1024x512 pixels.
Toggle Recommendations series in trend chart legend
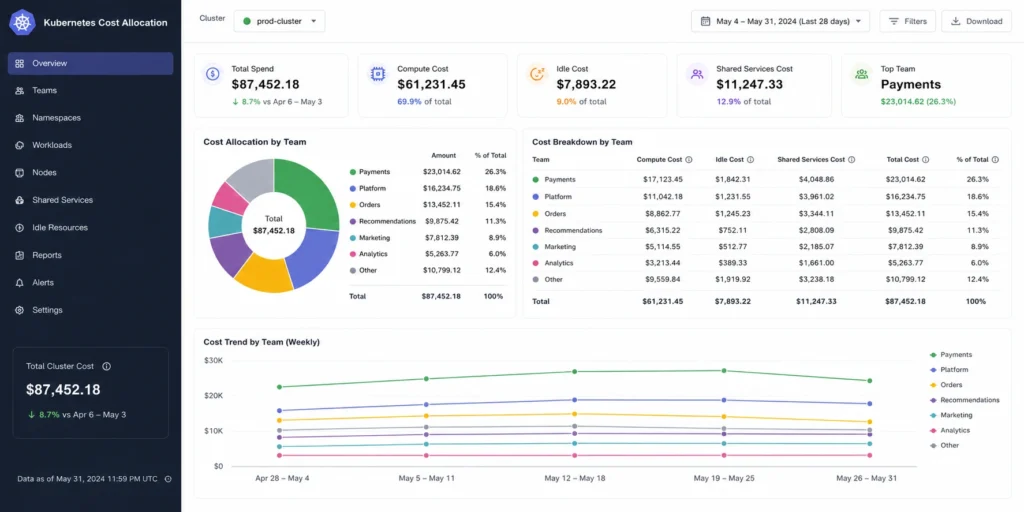tap(964, 400)
